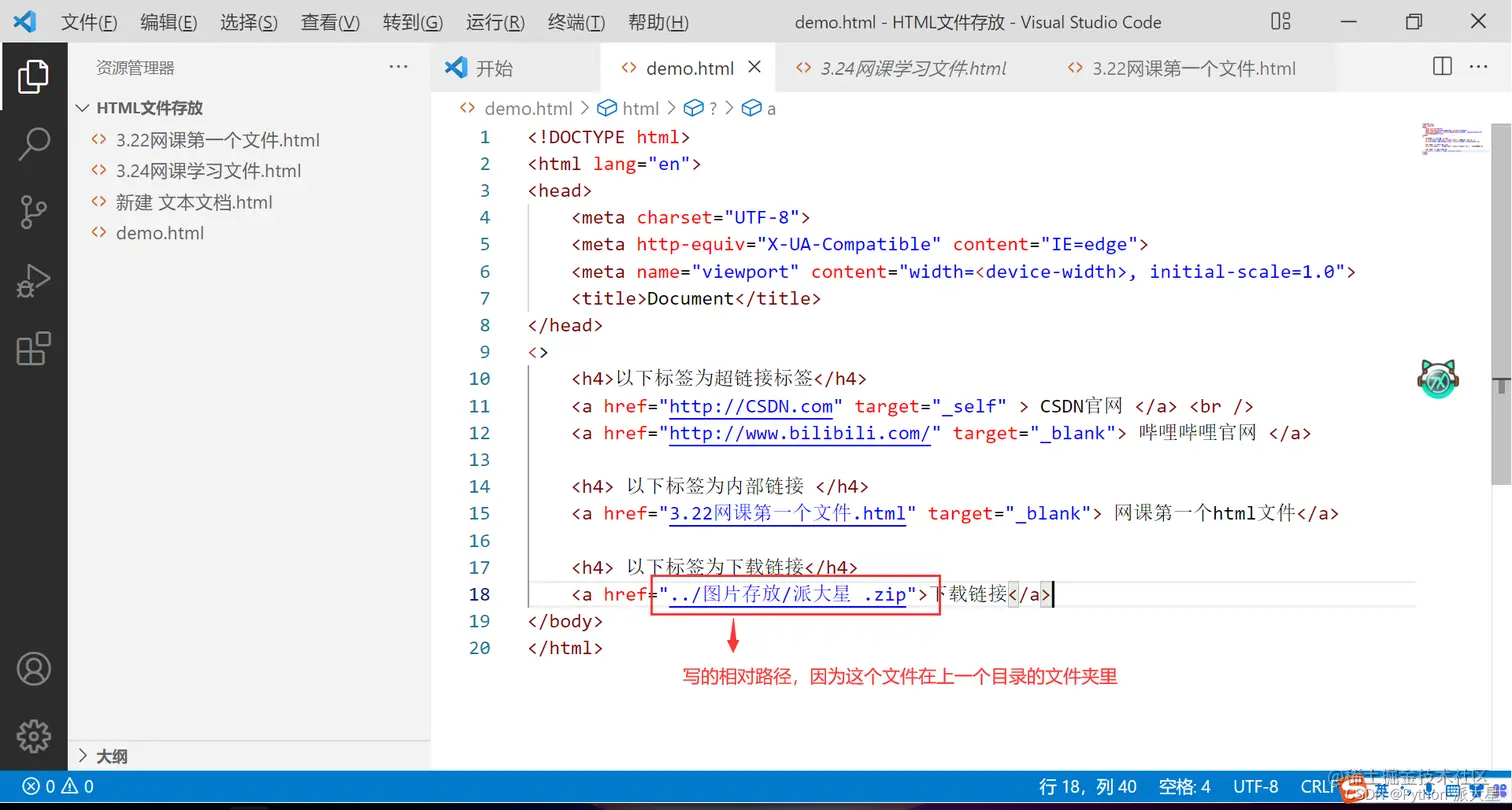
Task: Click 行 18, 列 40 cursor position status
Action: click(1088, 786)
